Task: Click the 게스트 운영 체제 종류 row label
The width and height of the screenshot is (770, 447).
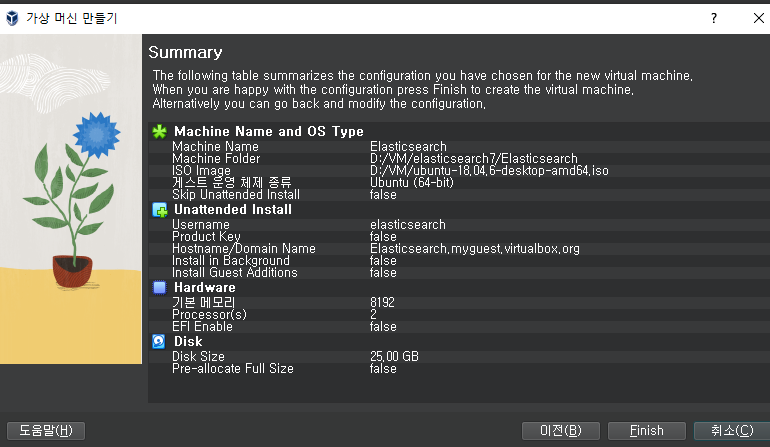Action: point(231,183)
